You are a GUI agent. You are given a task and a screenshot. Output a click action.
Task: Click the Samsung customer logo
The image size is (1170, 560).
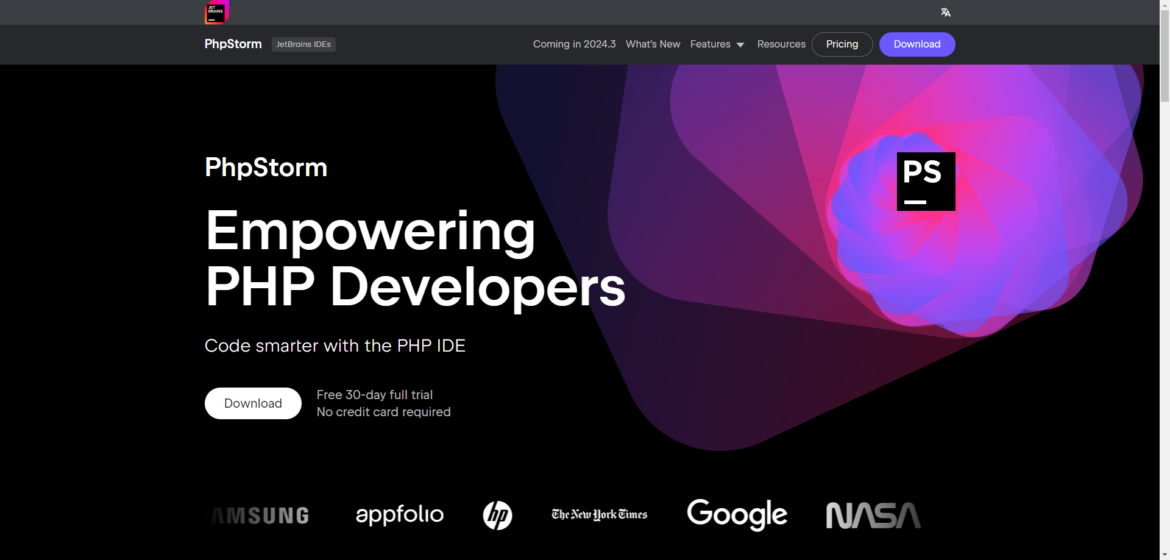(257, 515)
